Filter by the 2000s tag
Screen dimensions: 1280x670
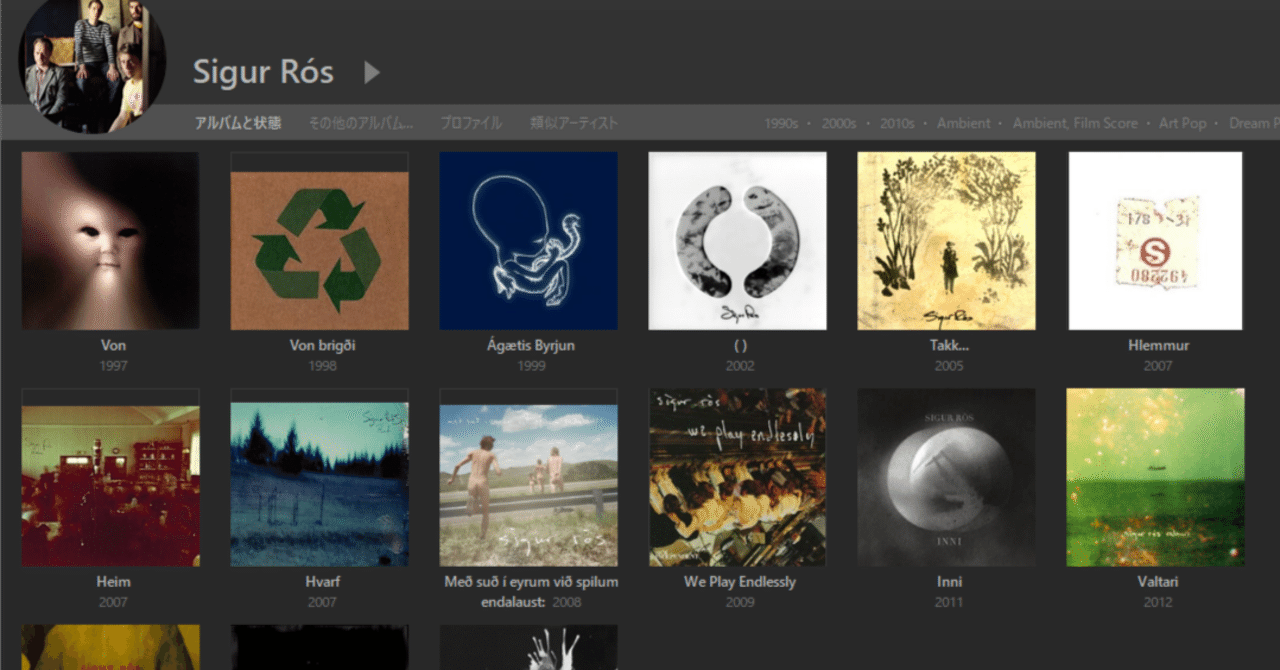(x=840, y=122)
